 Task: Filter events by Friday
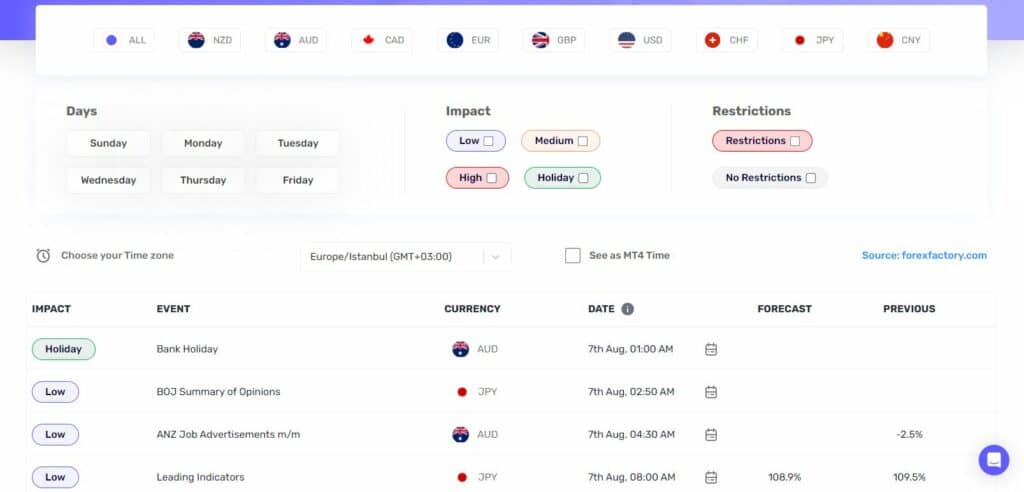pos(298,180)
